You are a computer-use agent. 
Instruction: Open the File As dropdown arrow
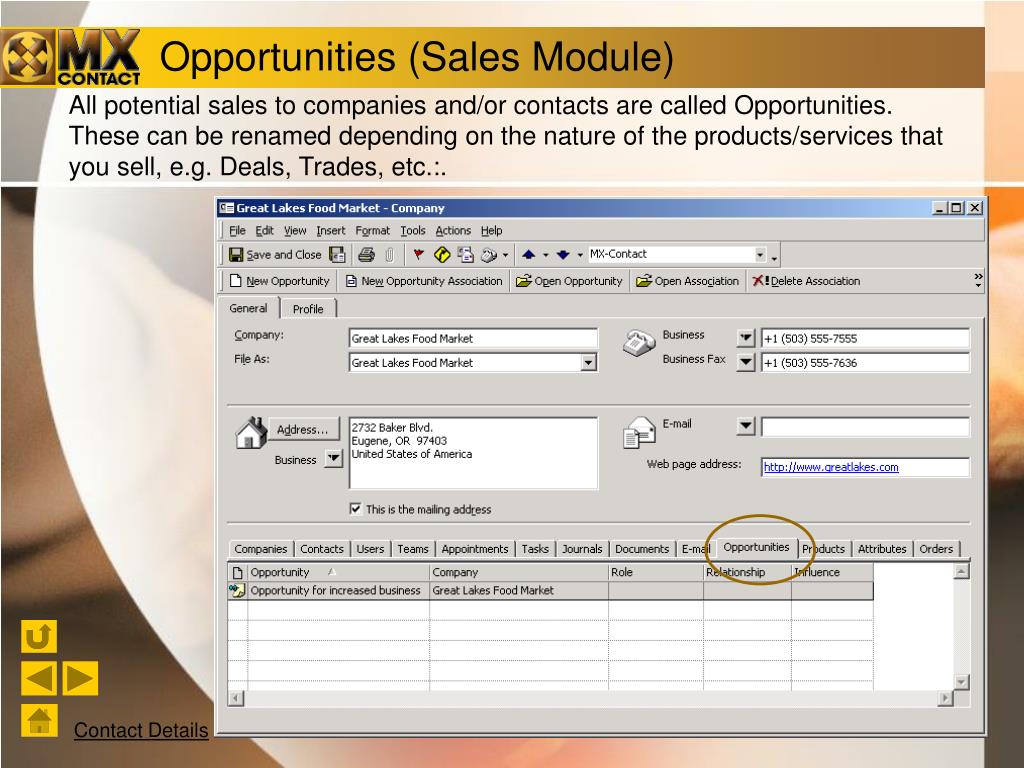(588, 362)
